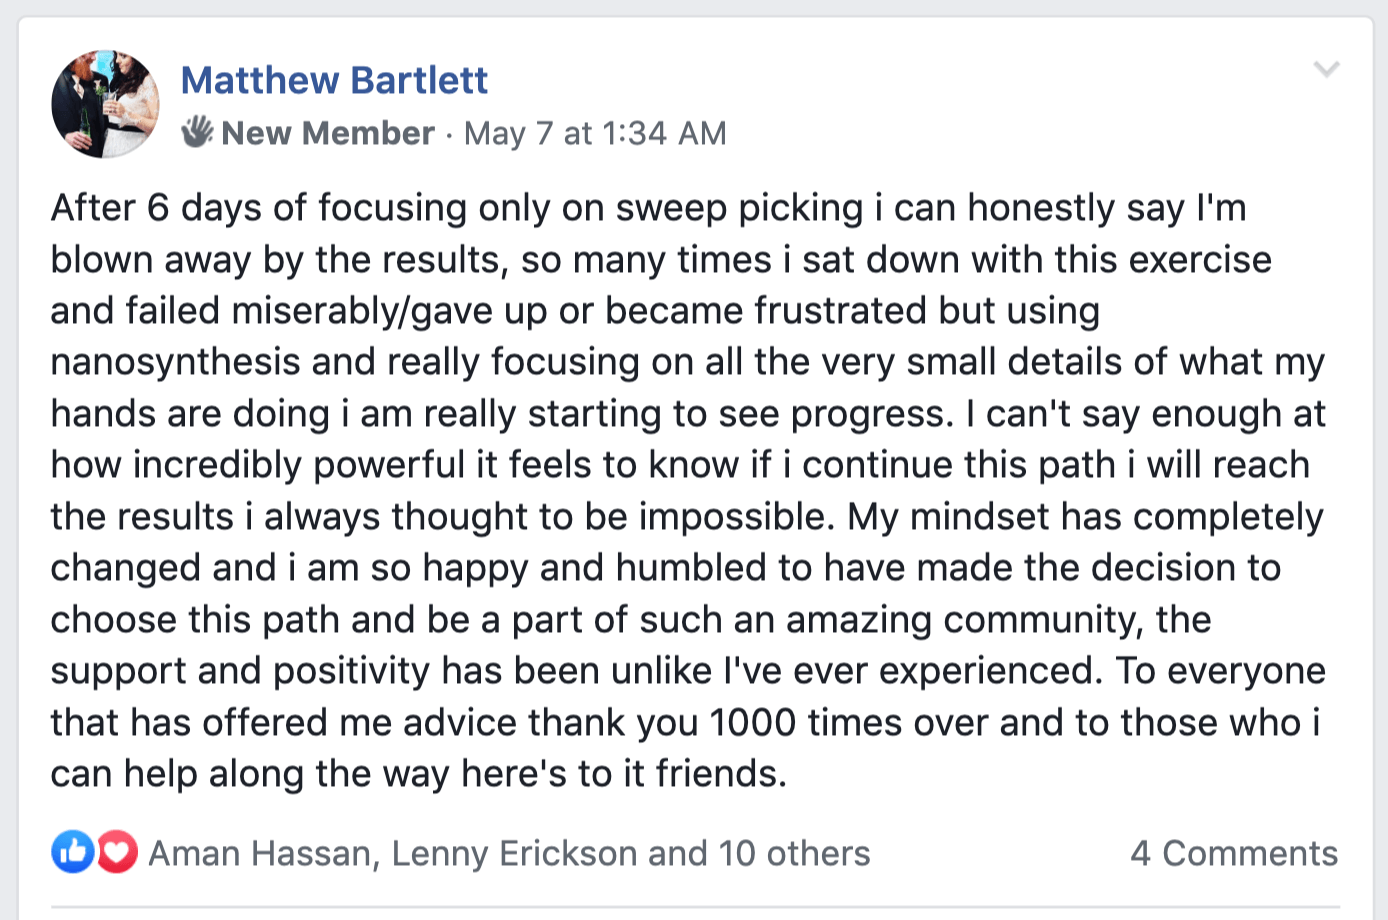This screenshot has height=920, width=1388.
Task: Expand the post options chevron menu
Action: pyautogui.click(x=1326, y=69)
